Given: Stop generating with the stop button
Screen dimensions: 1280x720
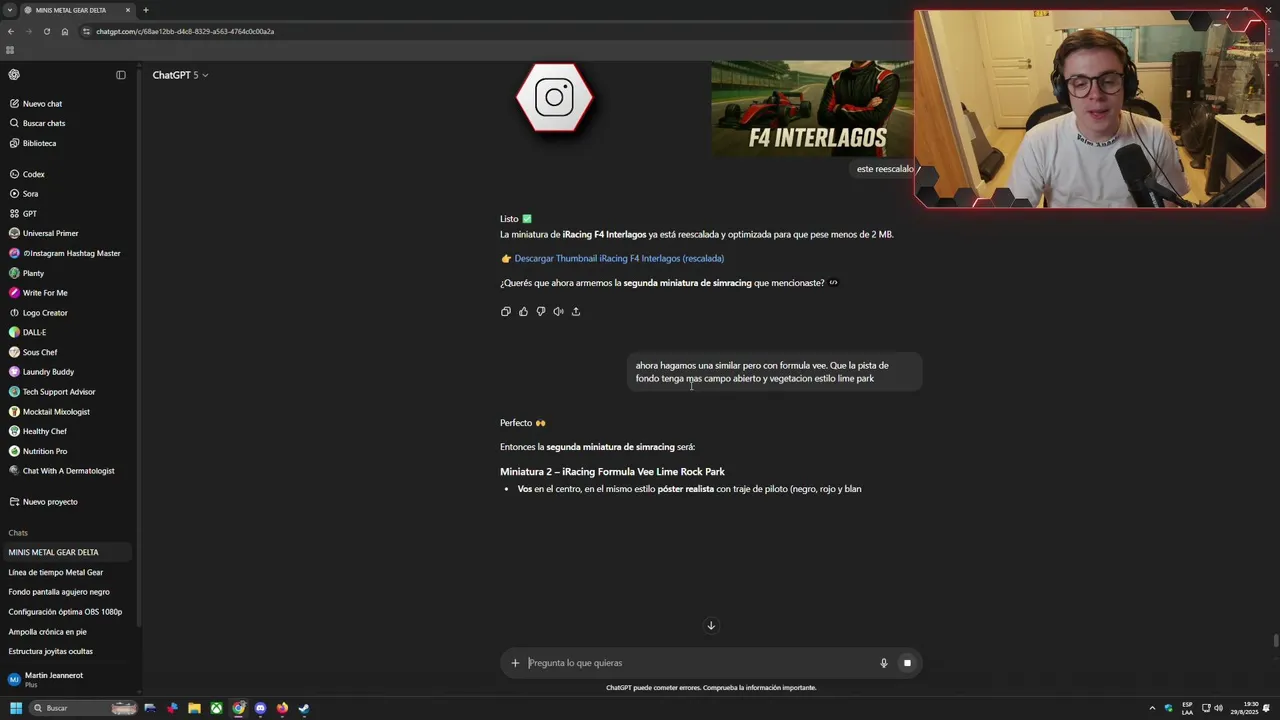Looking at the screenshot, I should tap(907, 663).
